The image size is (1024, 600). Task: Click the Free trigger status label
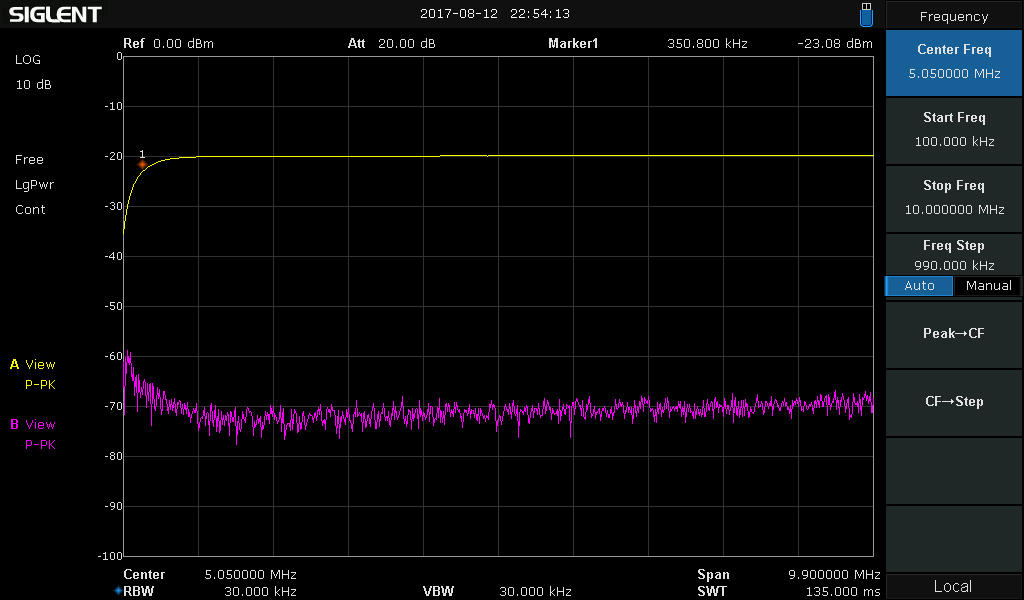29,159
